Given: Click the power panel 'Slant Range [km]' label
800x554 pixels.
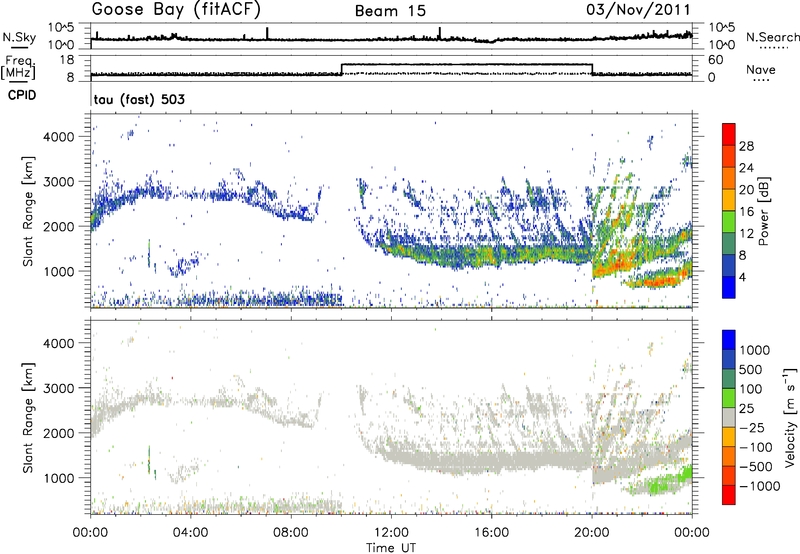Looking at the screenshot, I should tap(28, 211).
